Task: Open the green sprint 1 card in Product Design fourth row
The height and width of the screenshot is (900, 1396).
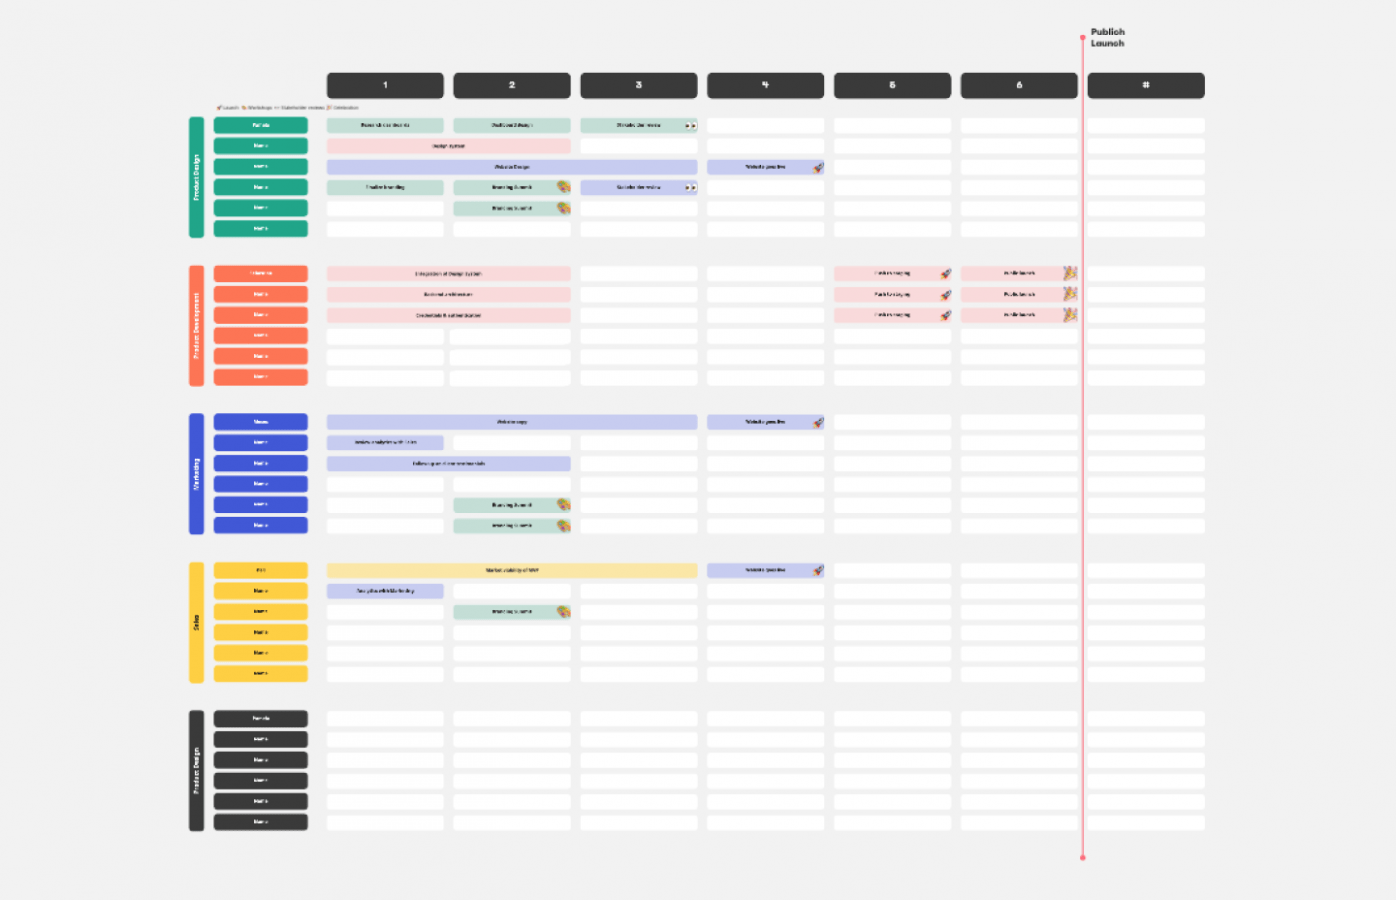Action: coord(385,187)
